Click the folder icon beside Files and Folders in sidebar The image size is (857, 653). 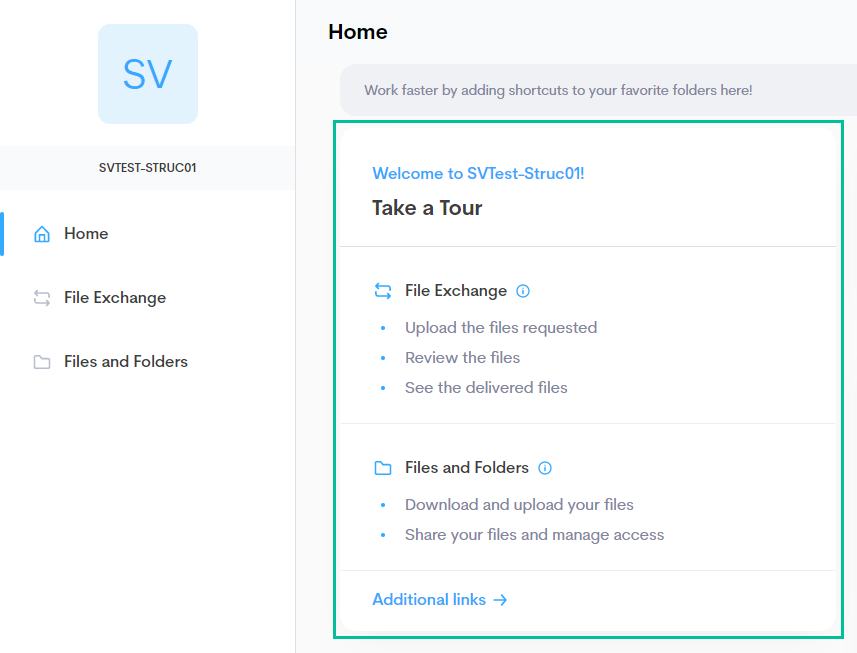click(42, 362)
